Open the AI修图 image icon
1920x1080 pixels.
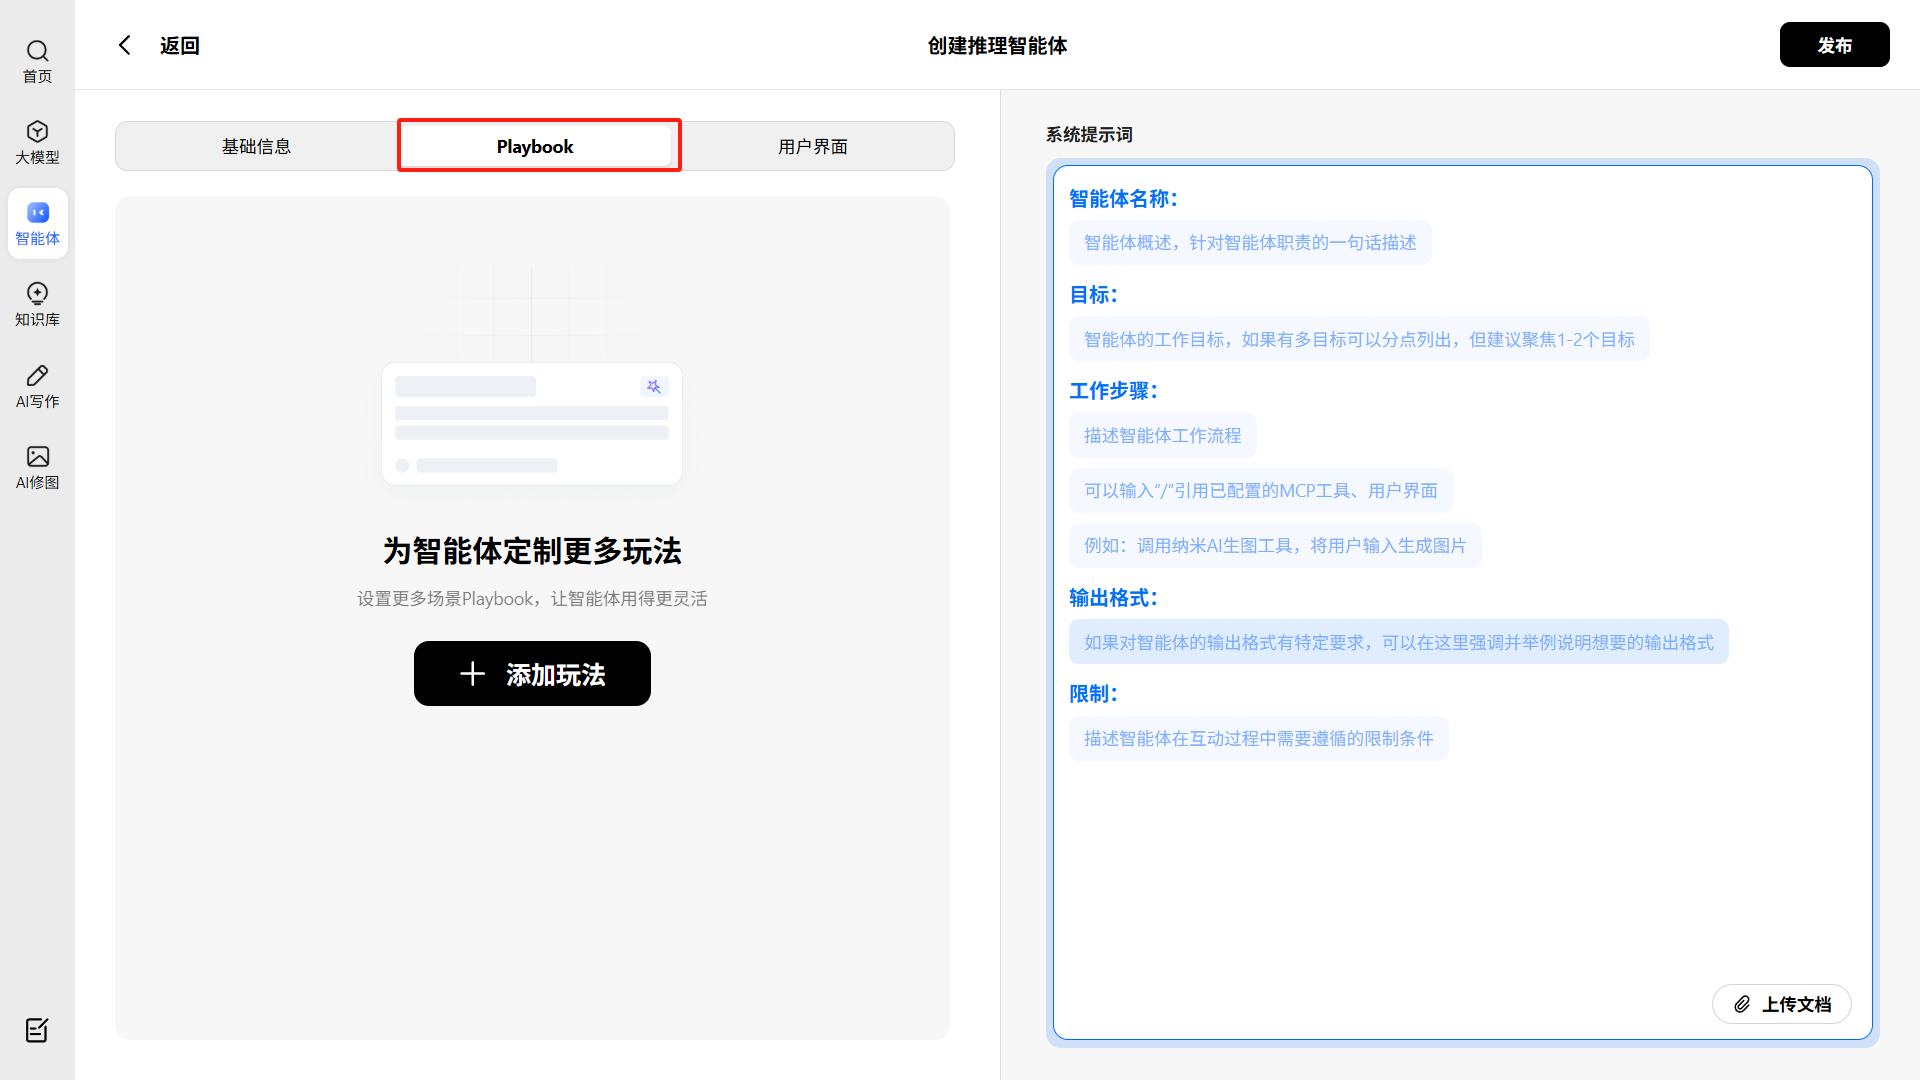point(37,457)
